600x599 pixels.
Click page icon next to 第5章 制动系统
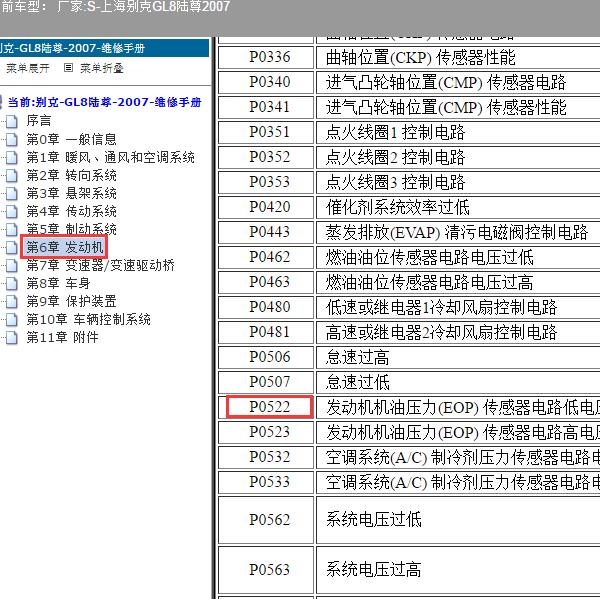pyautogui.click(x=12, y=229)
